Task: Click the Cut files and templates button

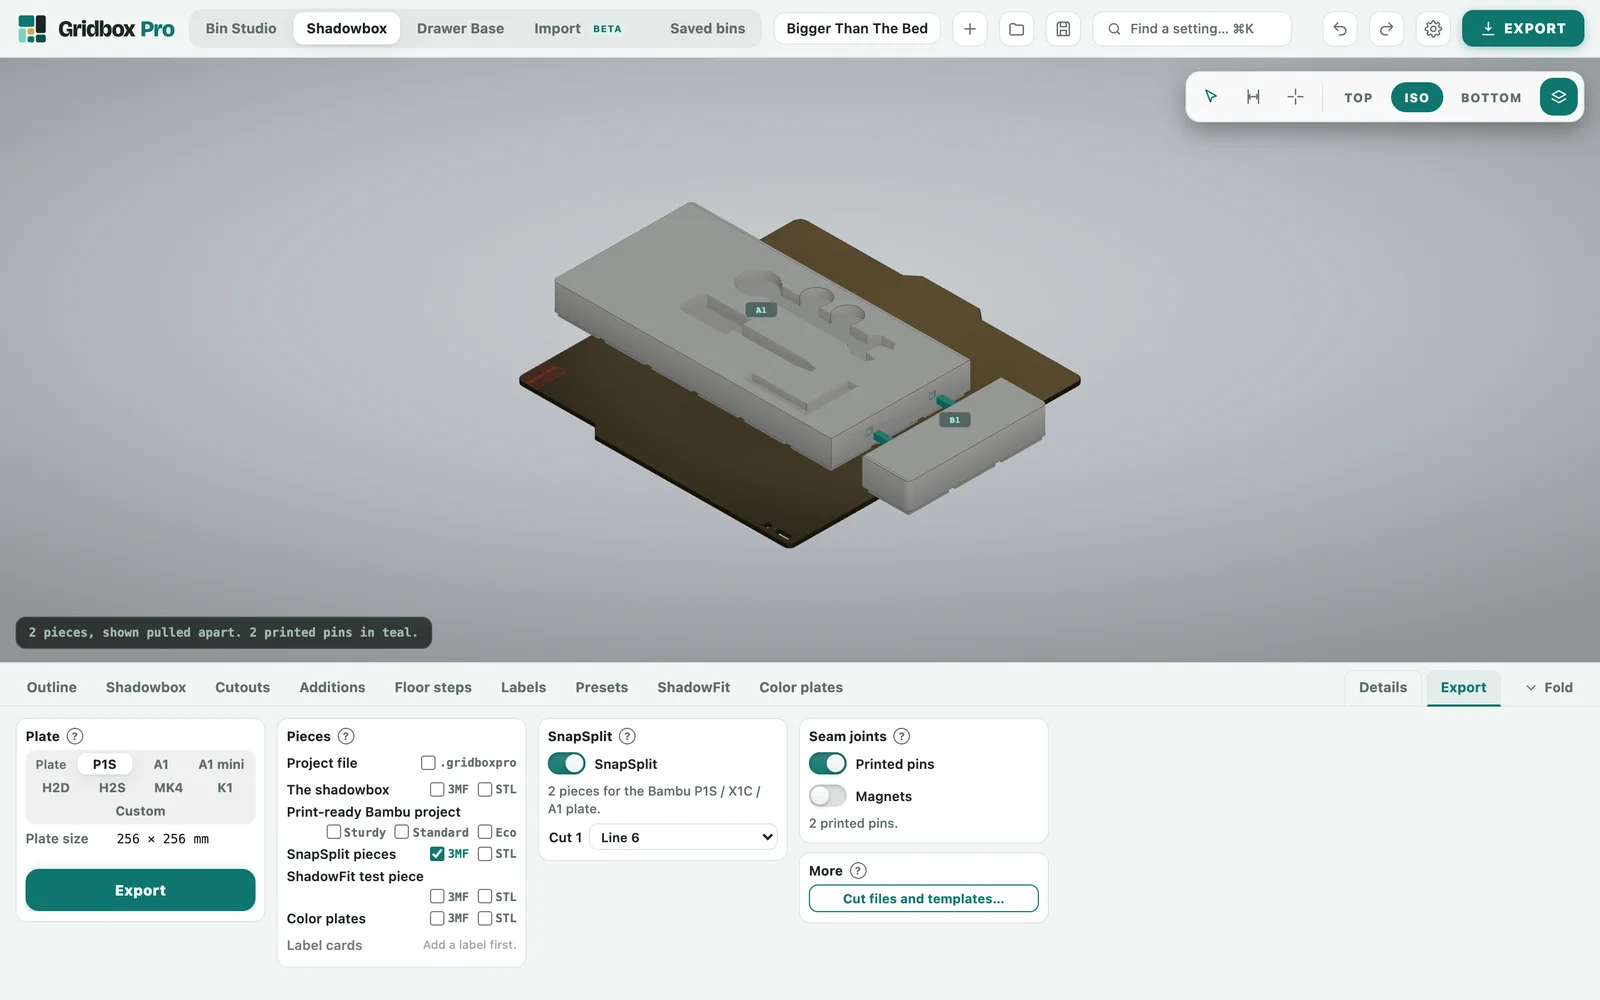Action: (x=923, y=899)
